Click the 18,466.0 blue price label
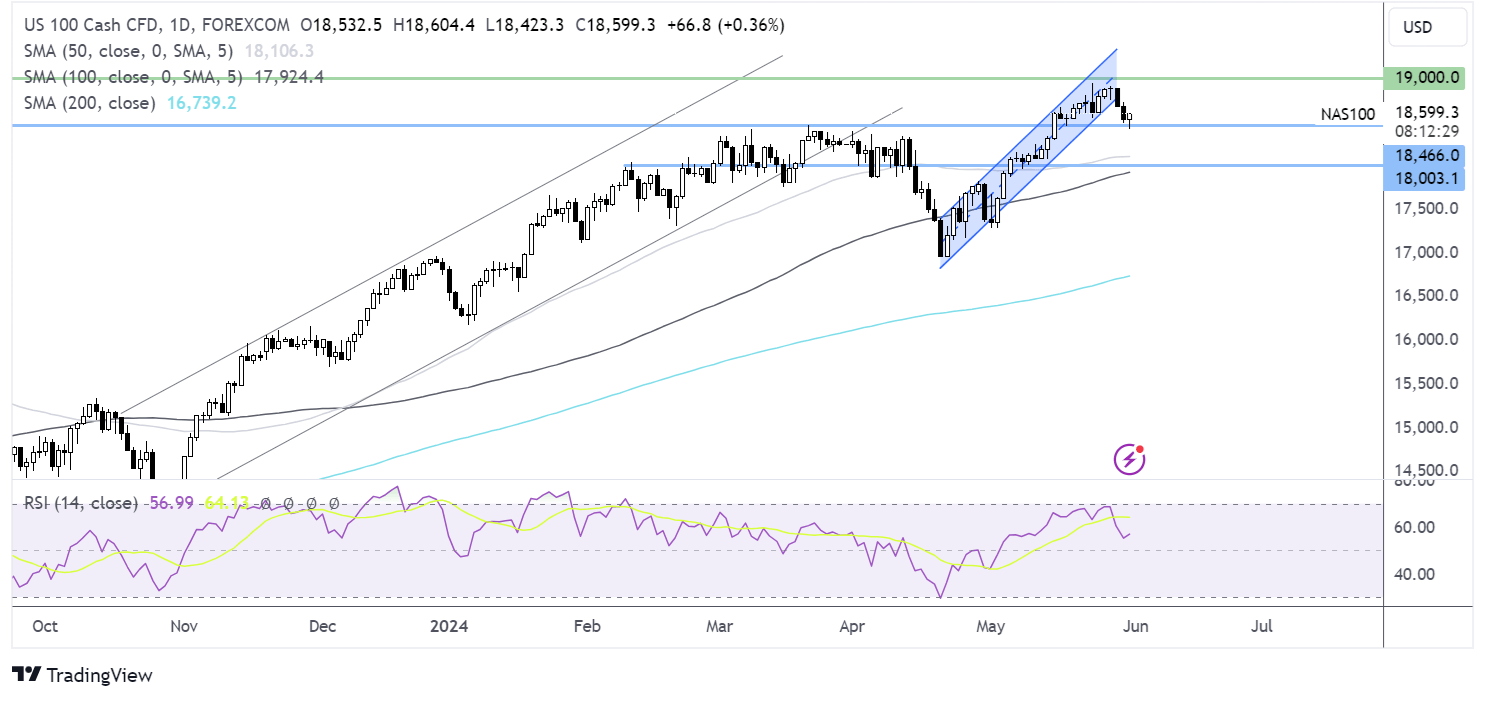Image resolution: width=1488 pixels, height=701 pixels. click(1426, 155)
